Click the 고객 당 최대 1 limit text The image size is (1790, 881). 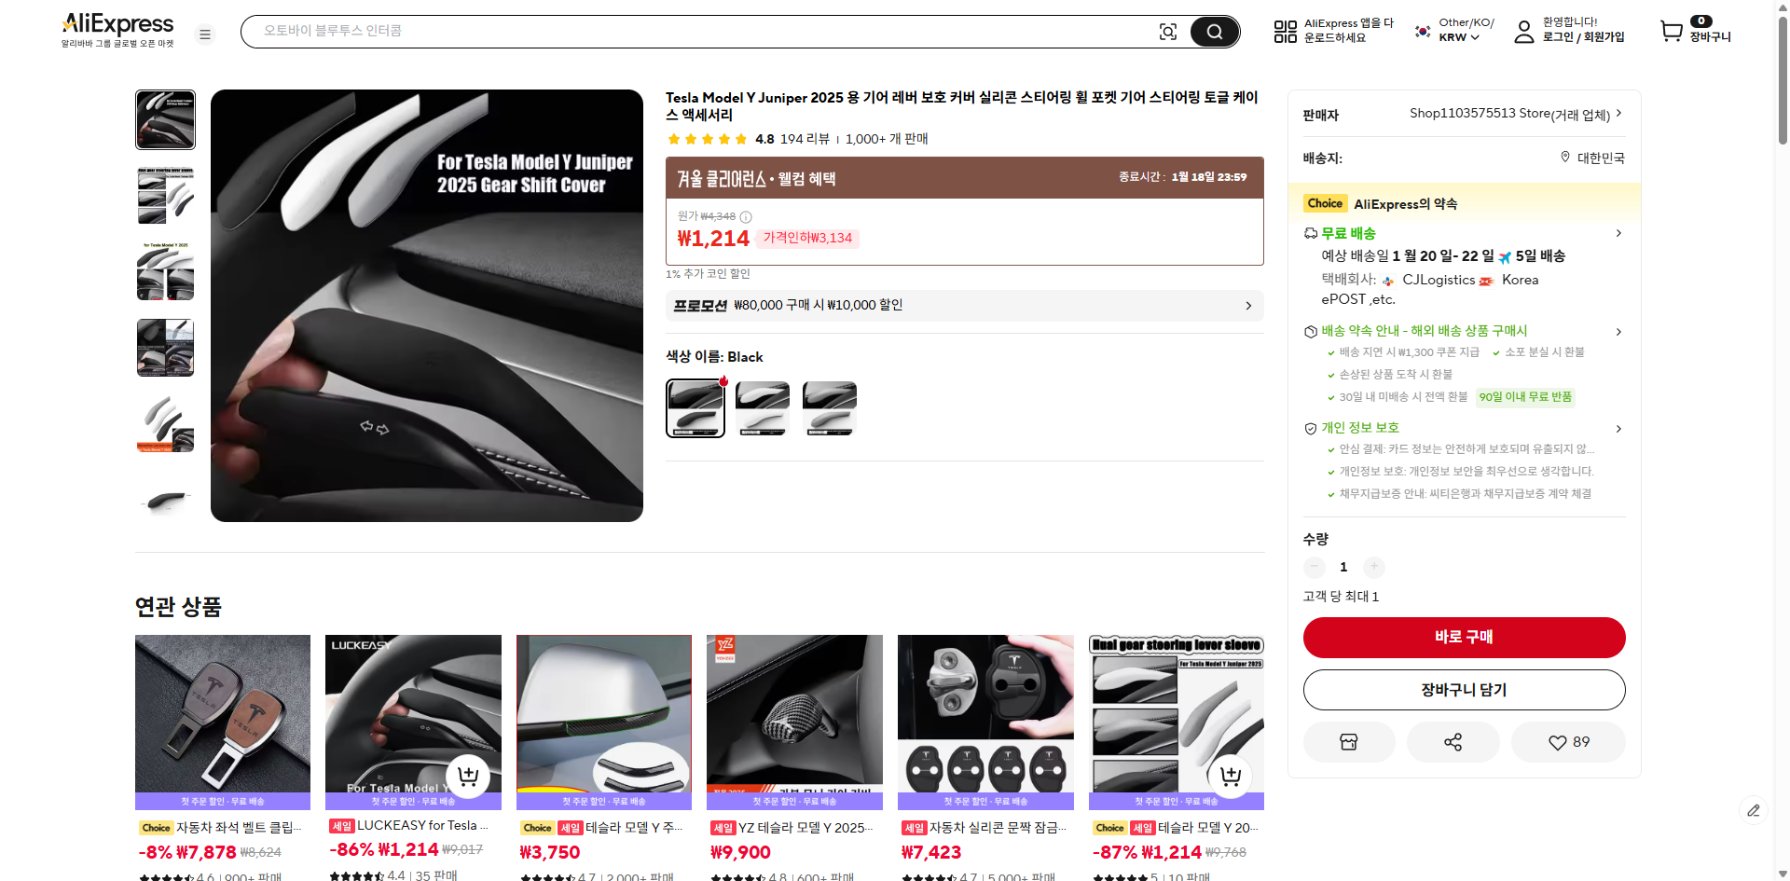[x=1341, y=596]
